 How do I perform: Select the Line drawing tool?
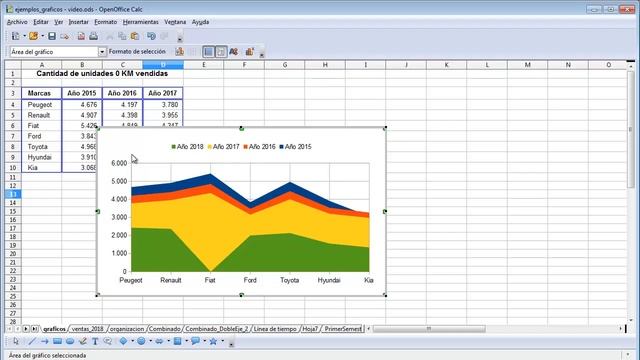click(32, 341)
